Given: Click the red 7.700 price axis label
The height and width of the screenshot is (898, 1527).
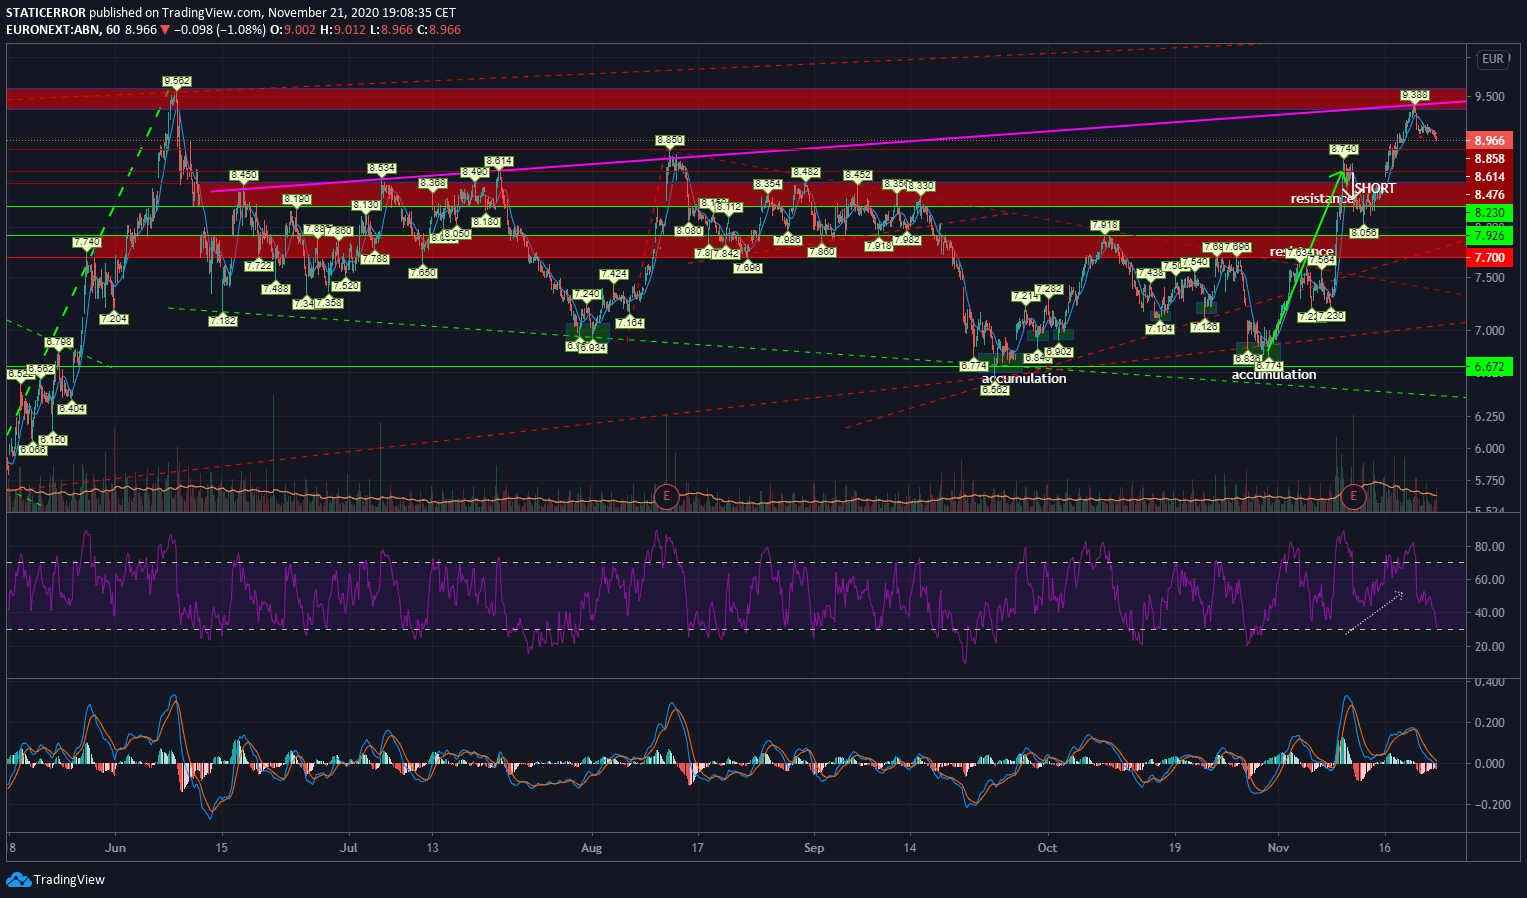Looking at the screenshot, I should [x=1488, y=258].
